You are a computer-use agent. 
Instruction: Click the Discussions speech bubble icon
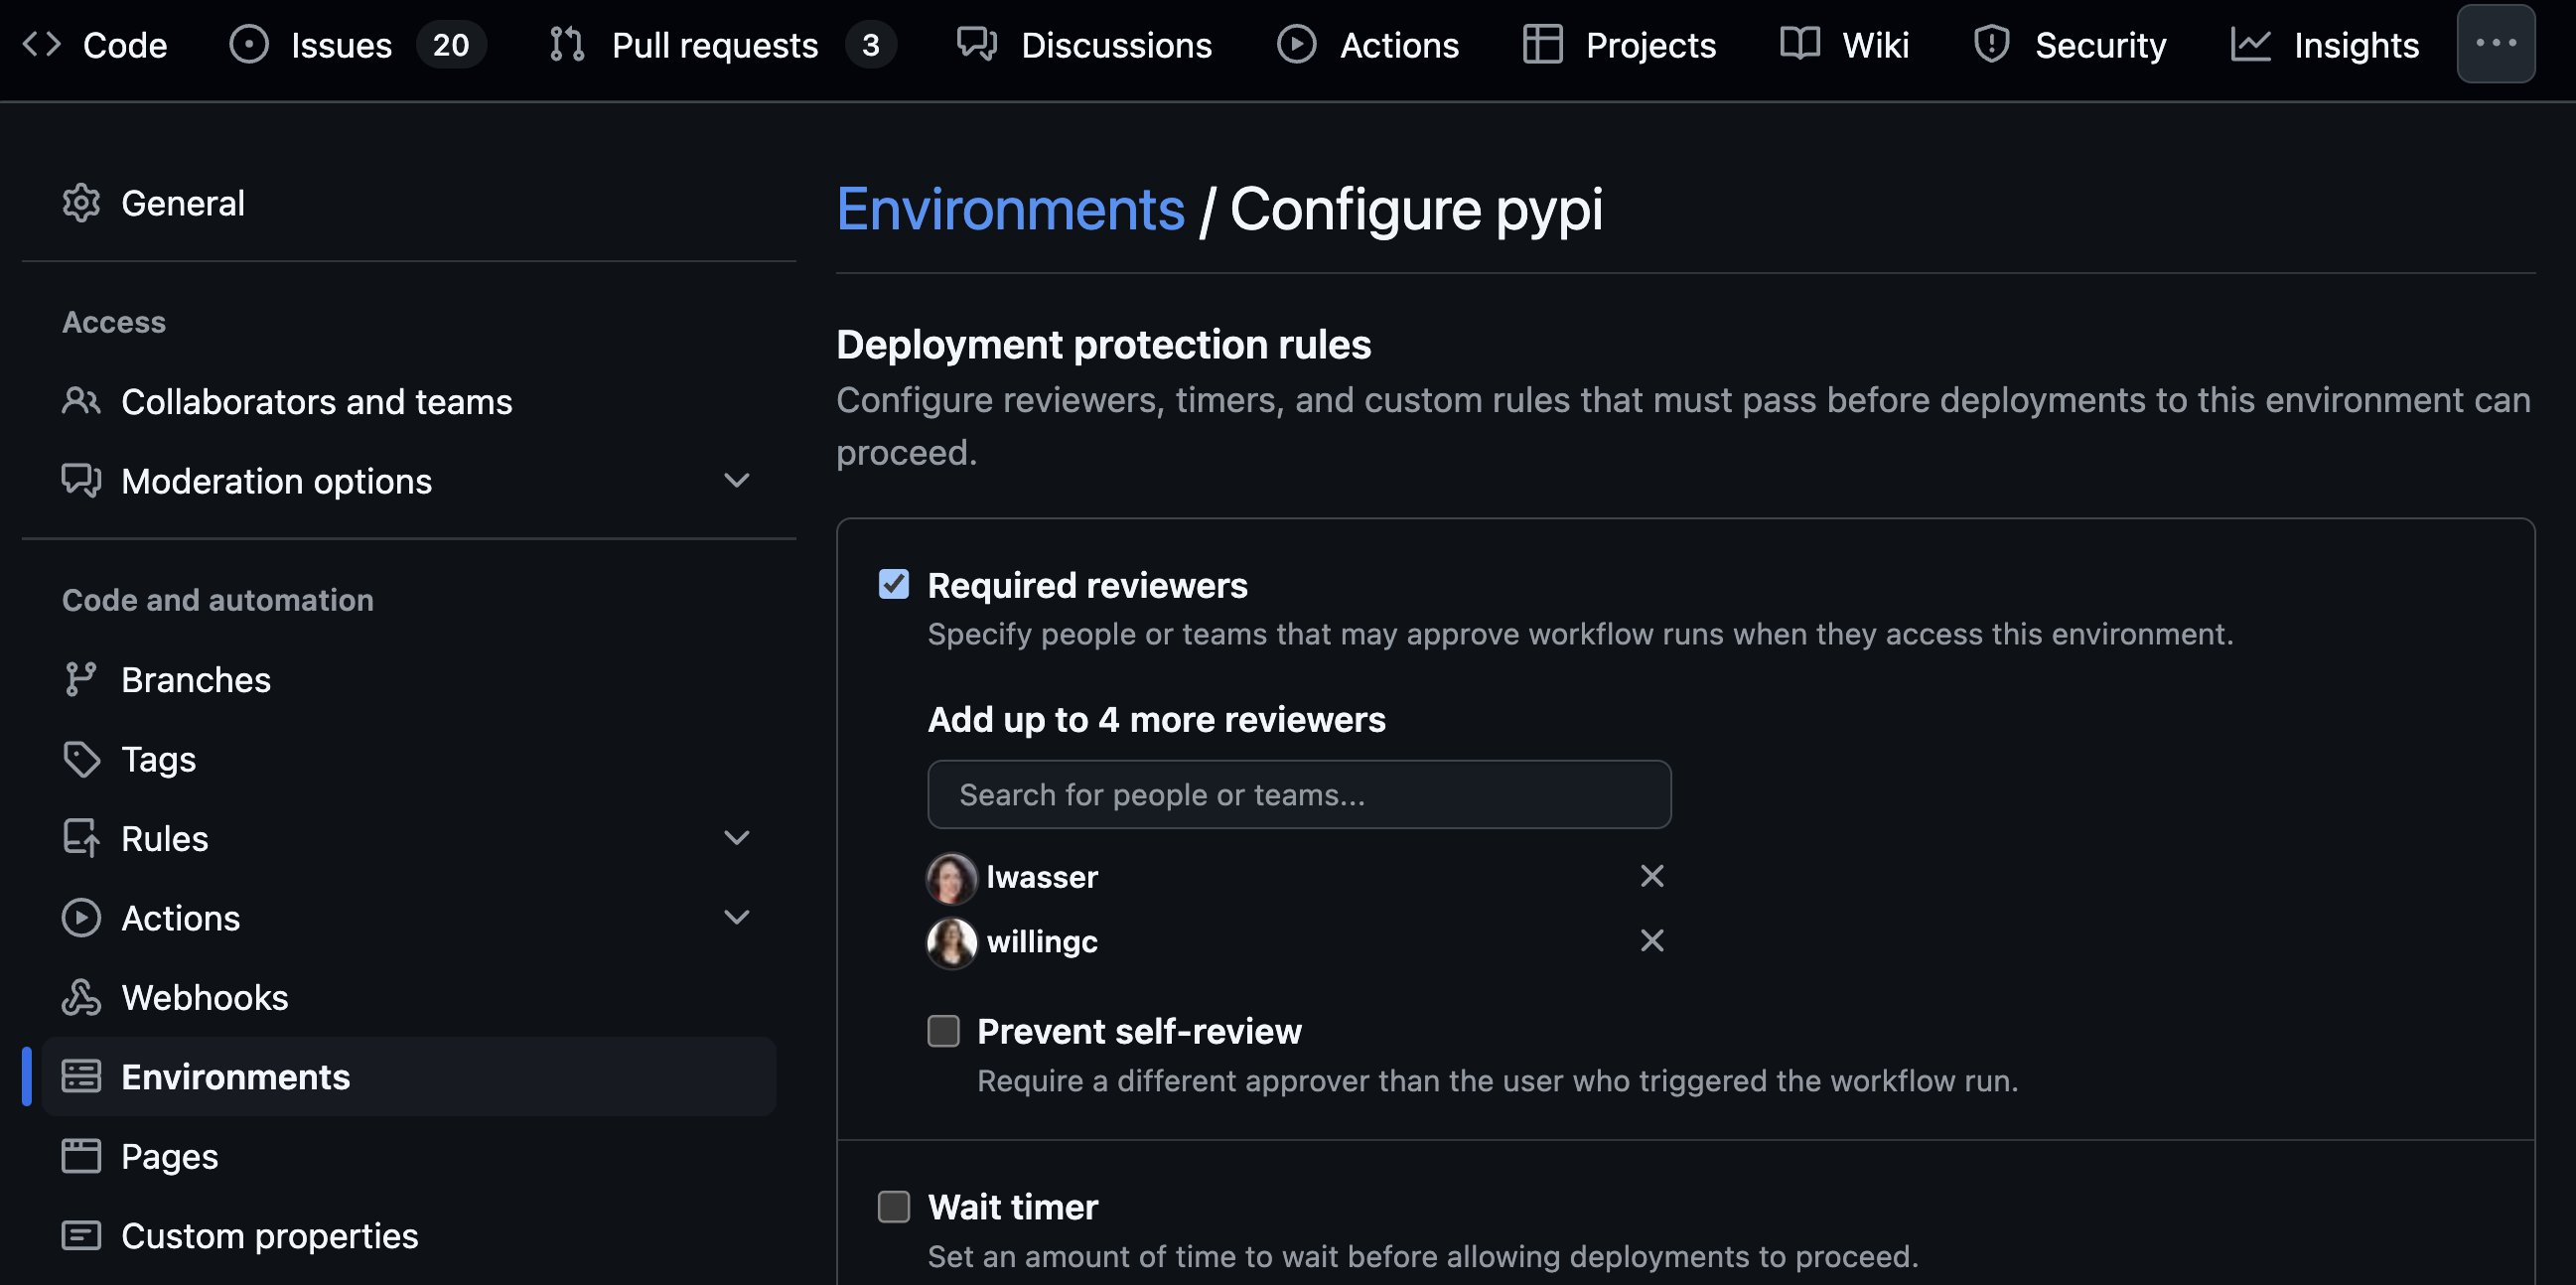tap(977, 45)
